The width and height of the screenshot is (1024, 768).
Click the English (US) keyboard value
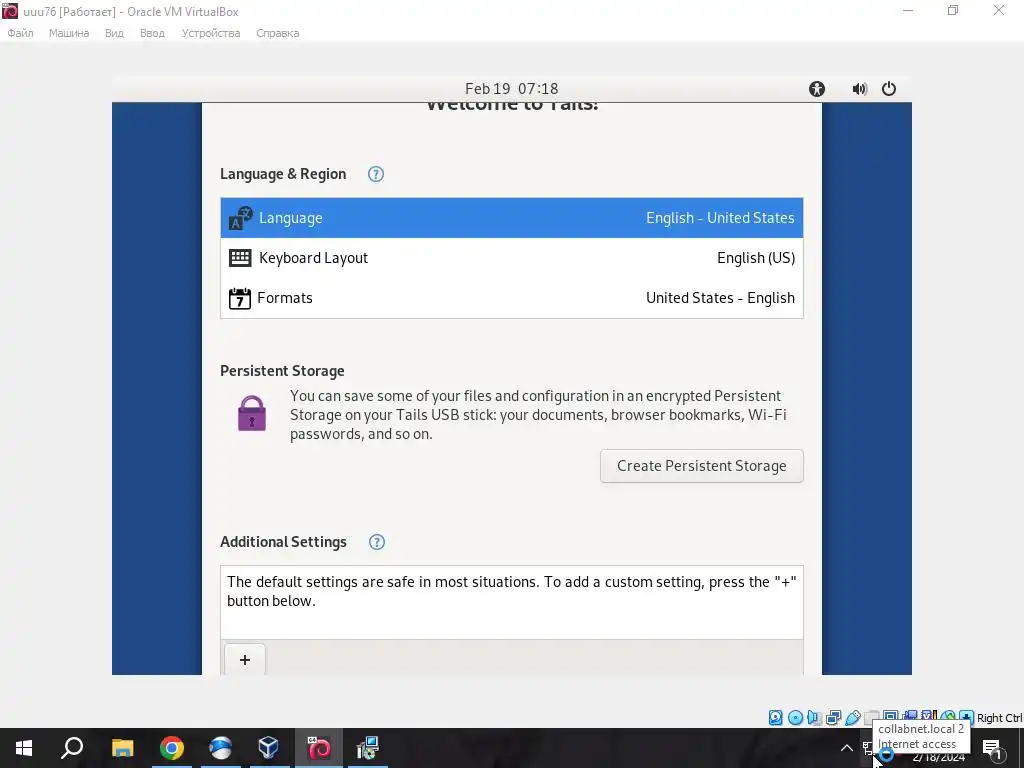coord(756,258)
